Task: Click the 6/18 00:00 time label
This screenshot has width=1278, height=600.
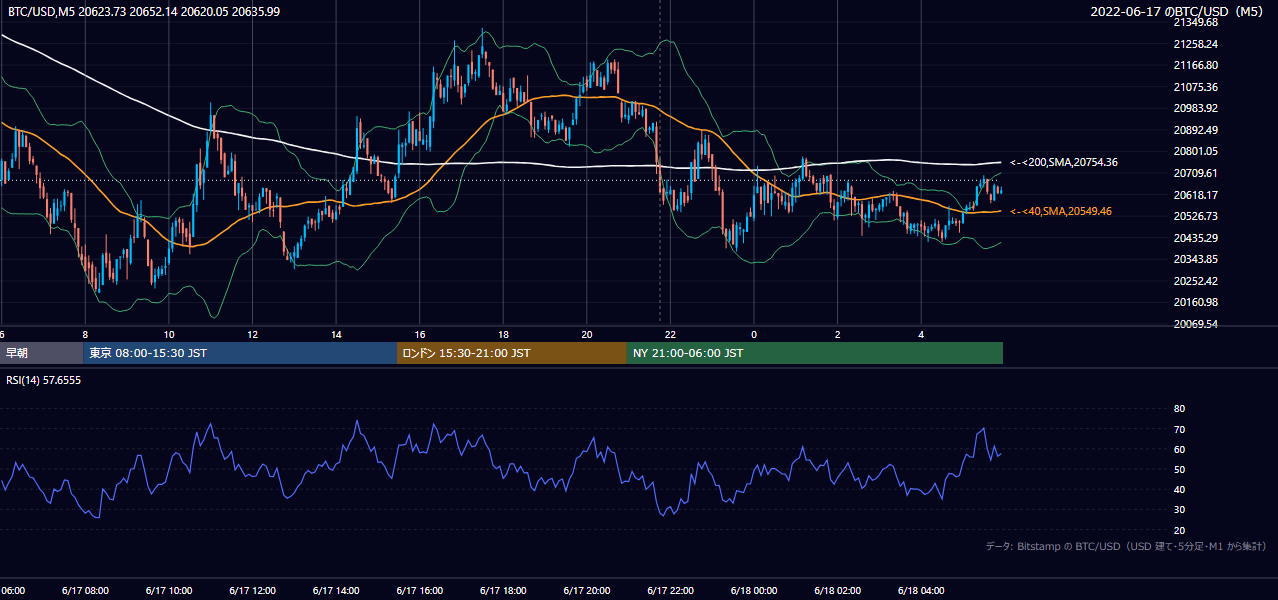Action: [x=753, y=590]
